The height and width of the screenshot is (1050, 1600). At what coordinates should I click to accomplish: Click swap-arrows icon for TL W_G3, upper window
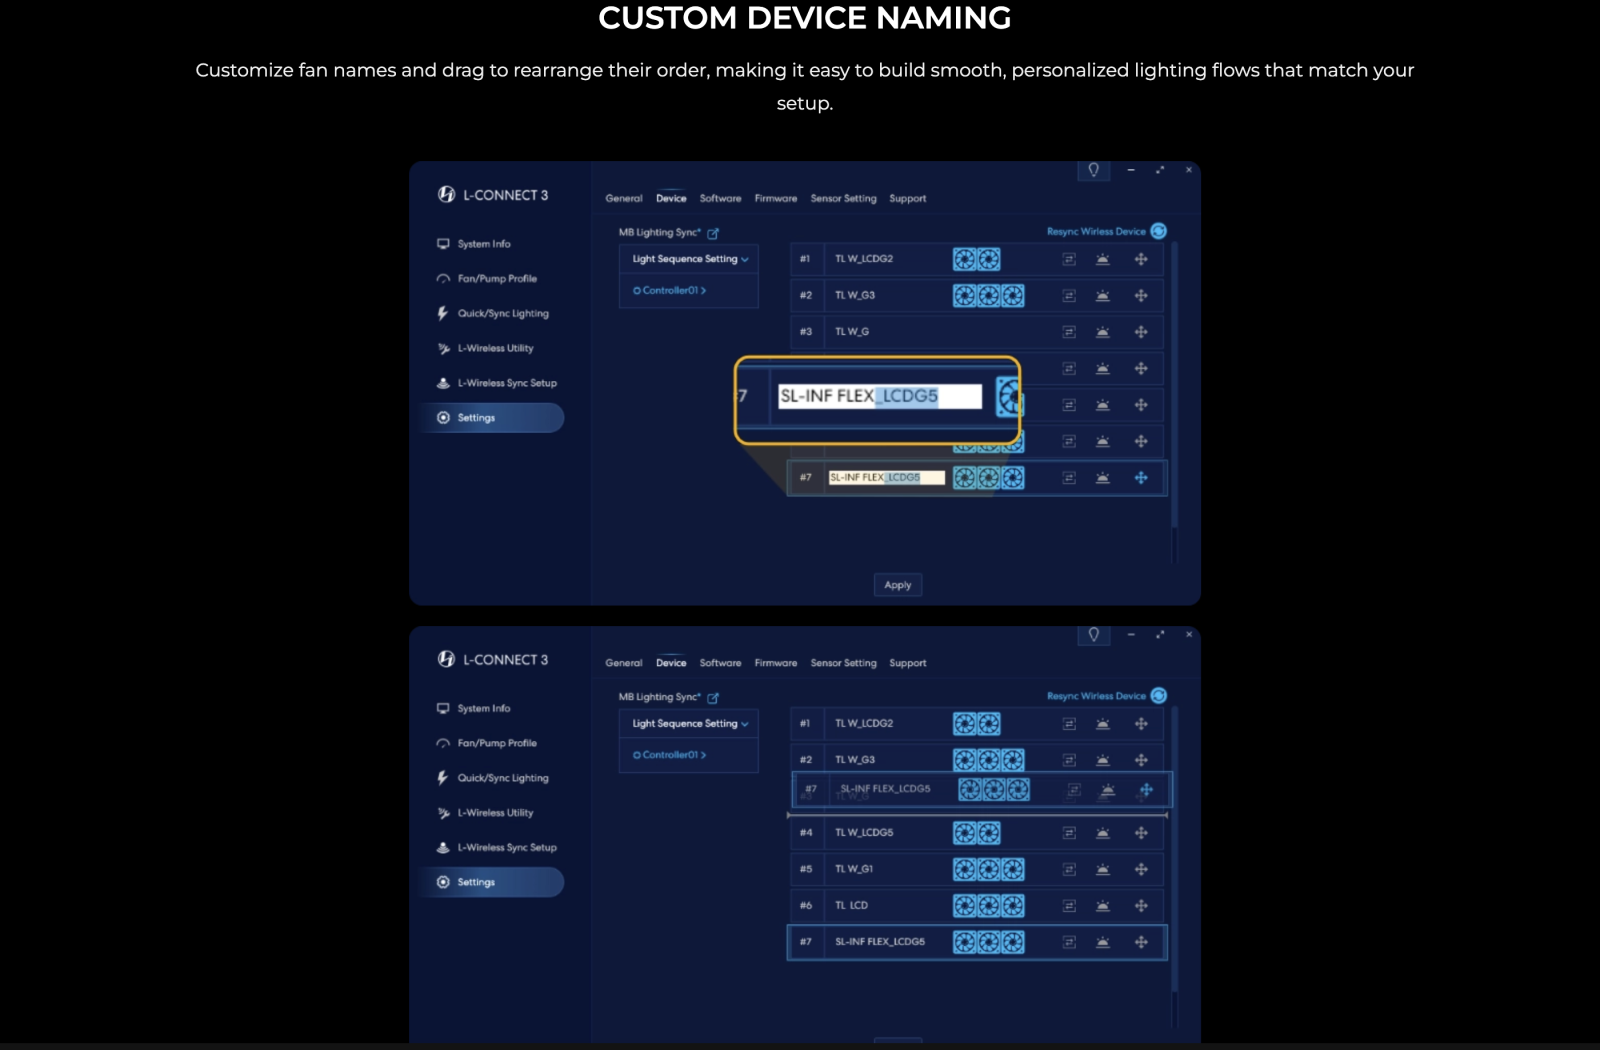[1069, 296]
